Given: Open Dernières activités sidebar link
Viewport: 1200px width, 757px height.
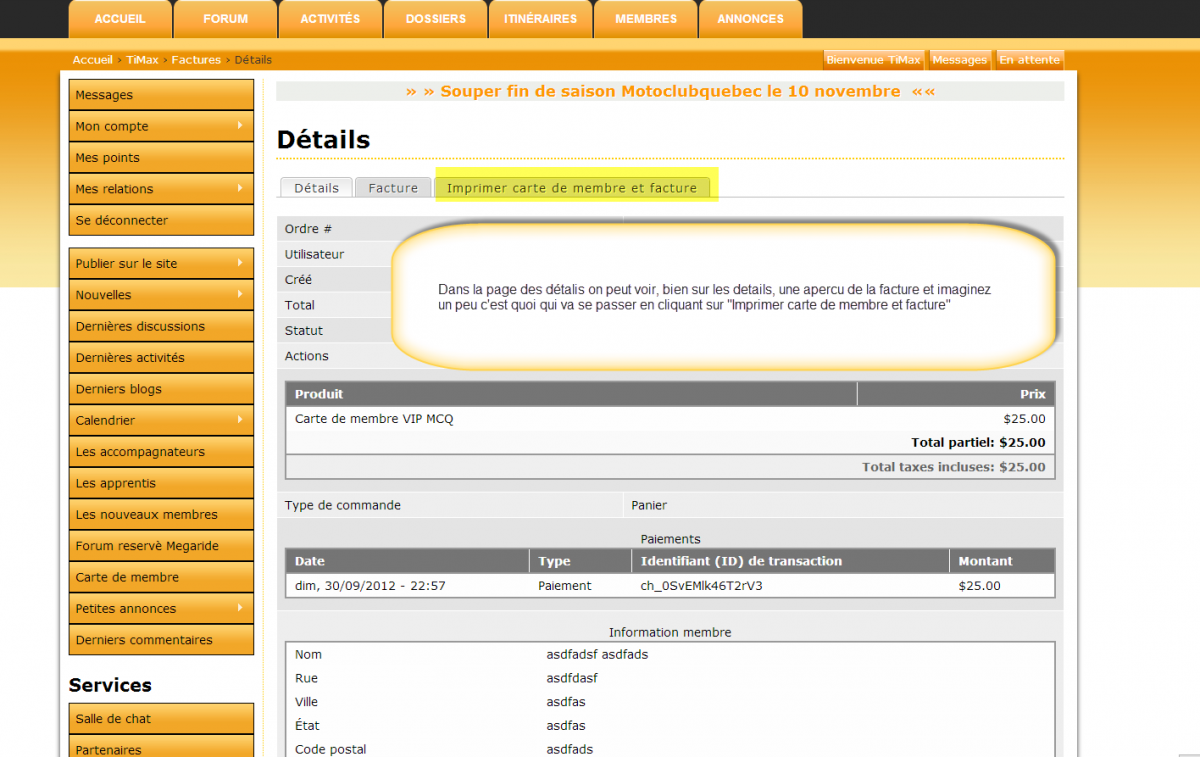Looking at the screenshot, I should 161,357.
